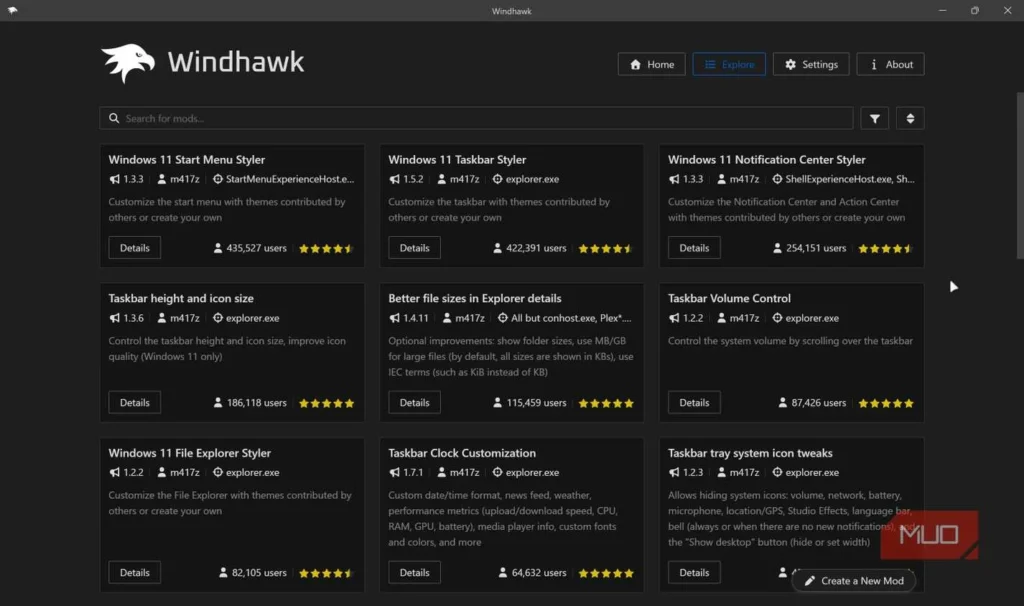Click the users icon next to 82,105 users

coord(223,573)
